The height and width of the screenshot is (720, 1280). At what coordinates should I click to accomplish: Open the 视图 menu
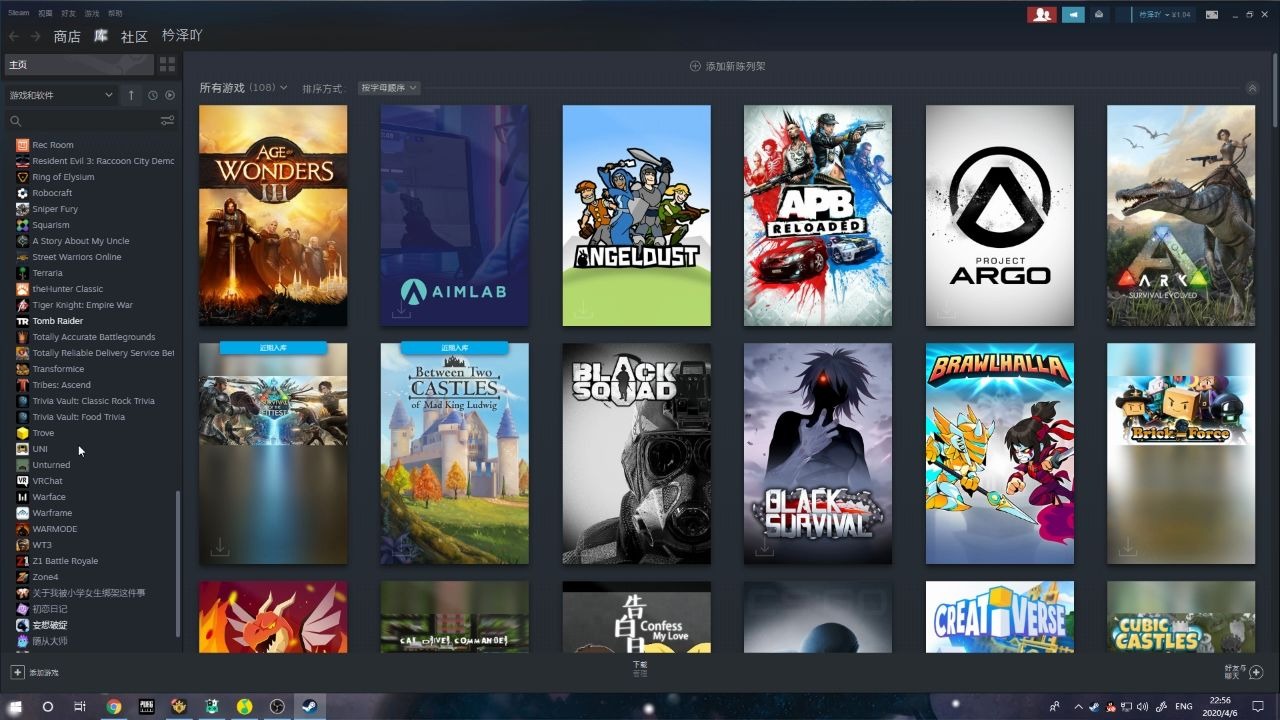coord(45,13)
